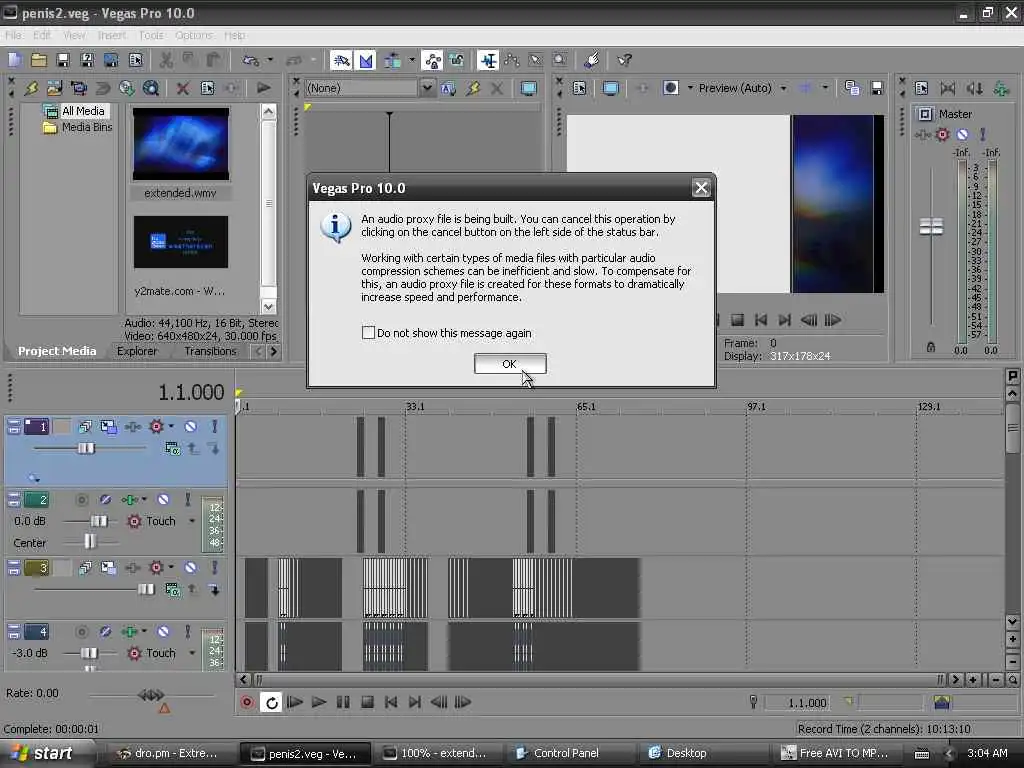Switch to the Transitions tab
Image resolution: width=1024 pixels, height=768 pixels.
pos(210,351)
